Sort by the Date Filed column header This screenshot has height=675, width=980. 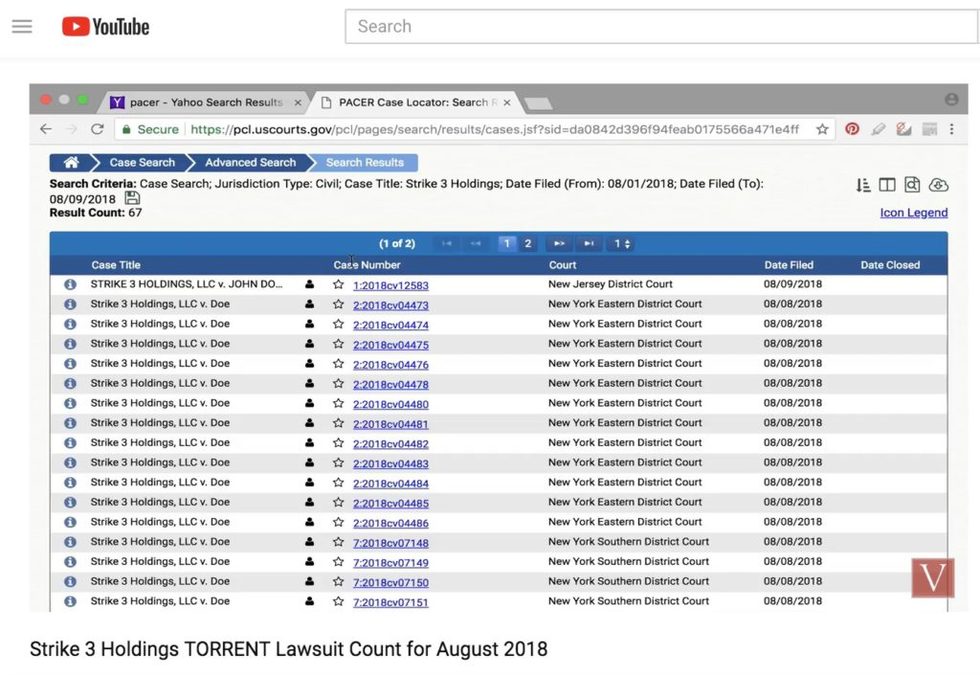(x=789, y=265)
